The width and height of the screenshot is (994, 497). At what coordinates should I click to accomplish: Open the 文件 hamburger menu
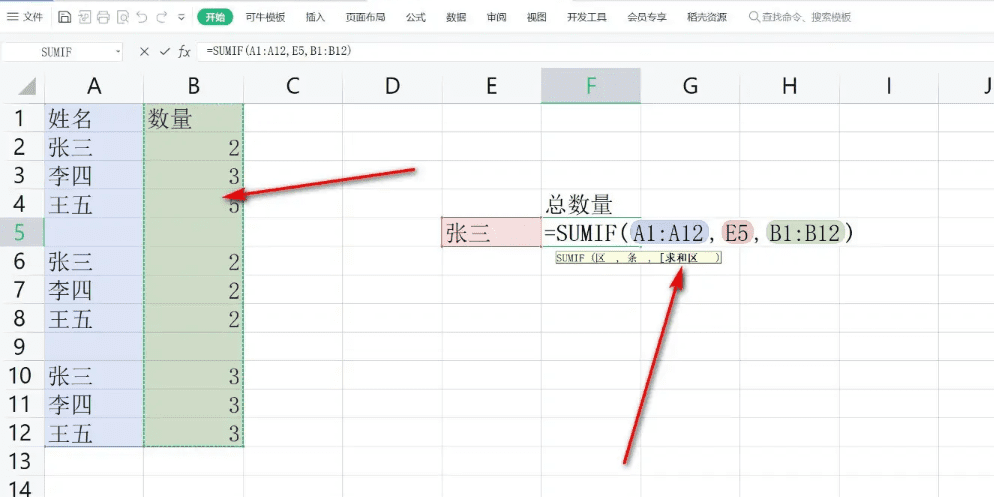[25, 17]
